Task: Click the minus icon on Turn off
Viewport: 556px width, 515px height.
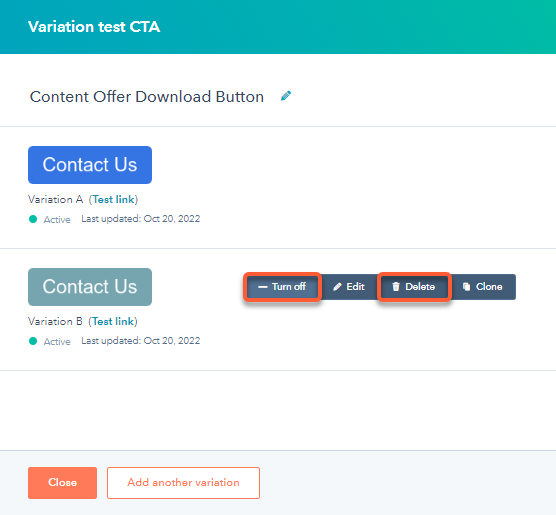Action: pos(263,287)
